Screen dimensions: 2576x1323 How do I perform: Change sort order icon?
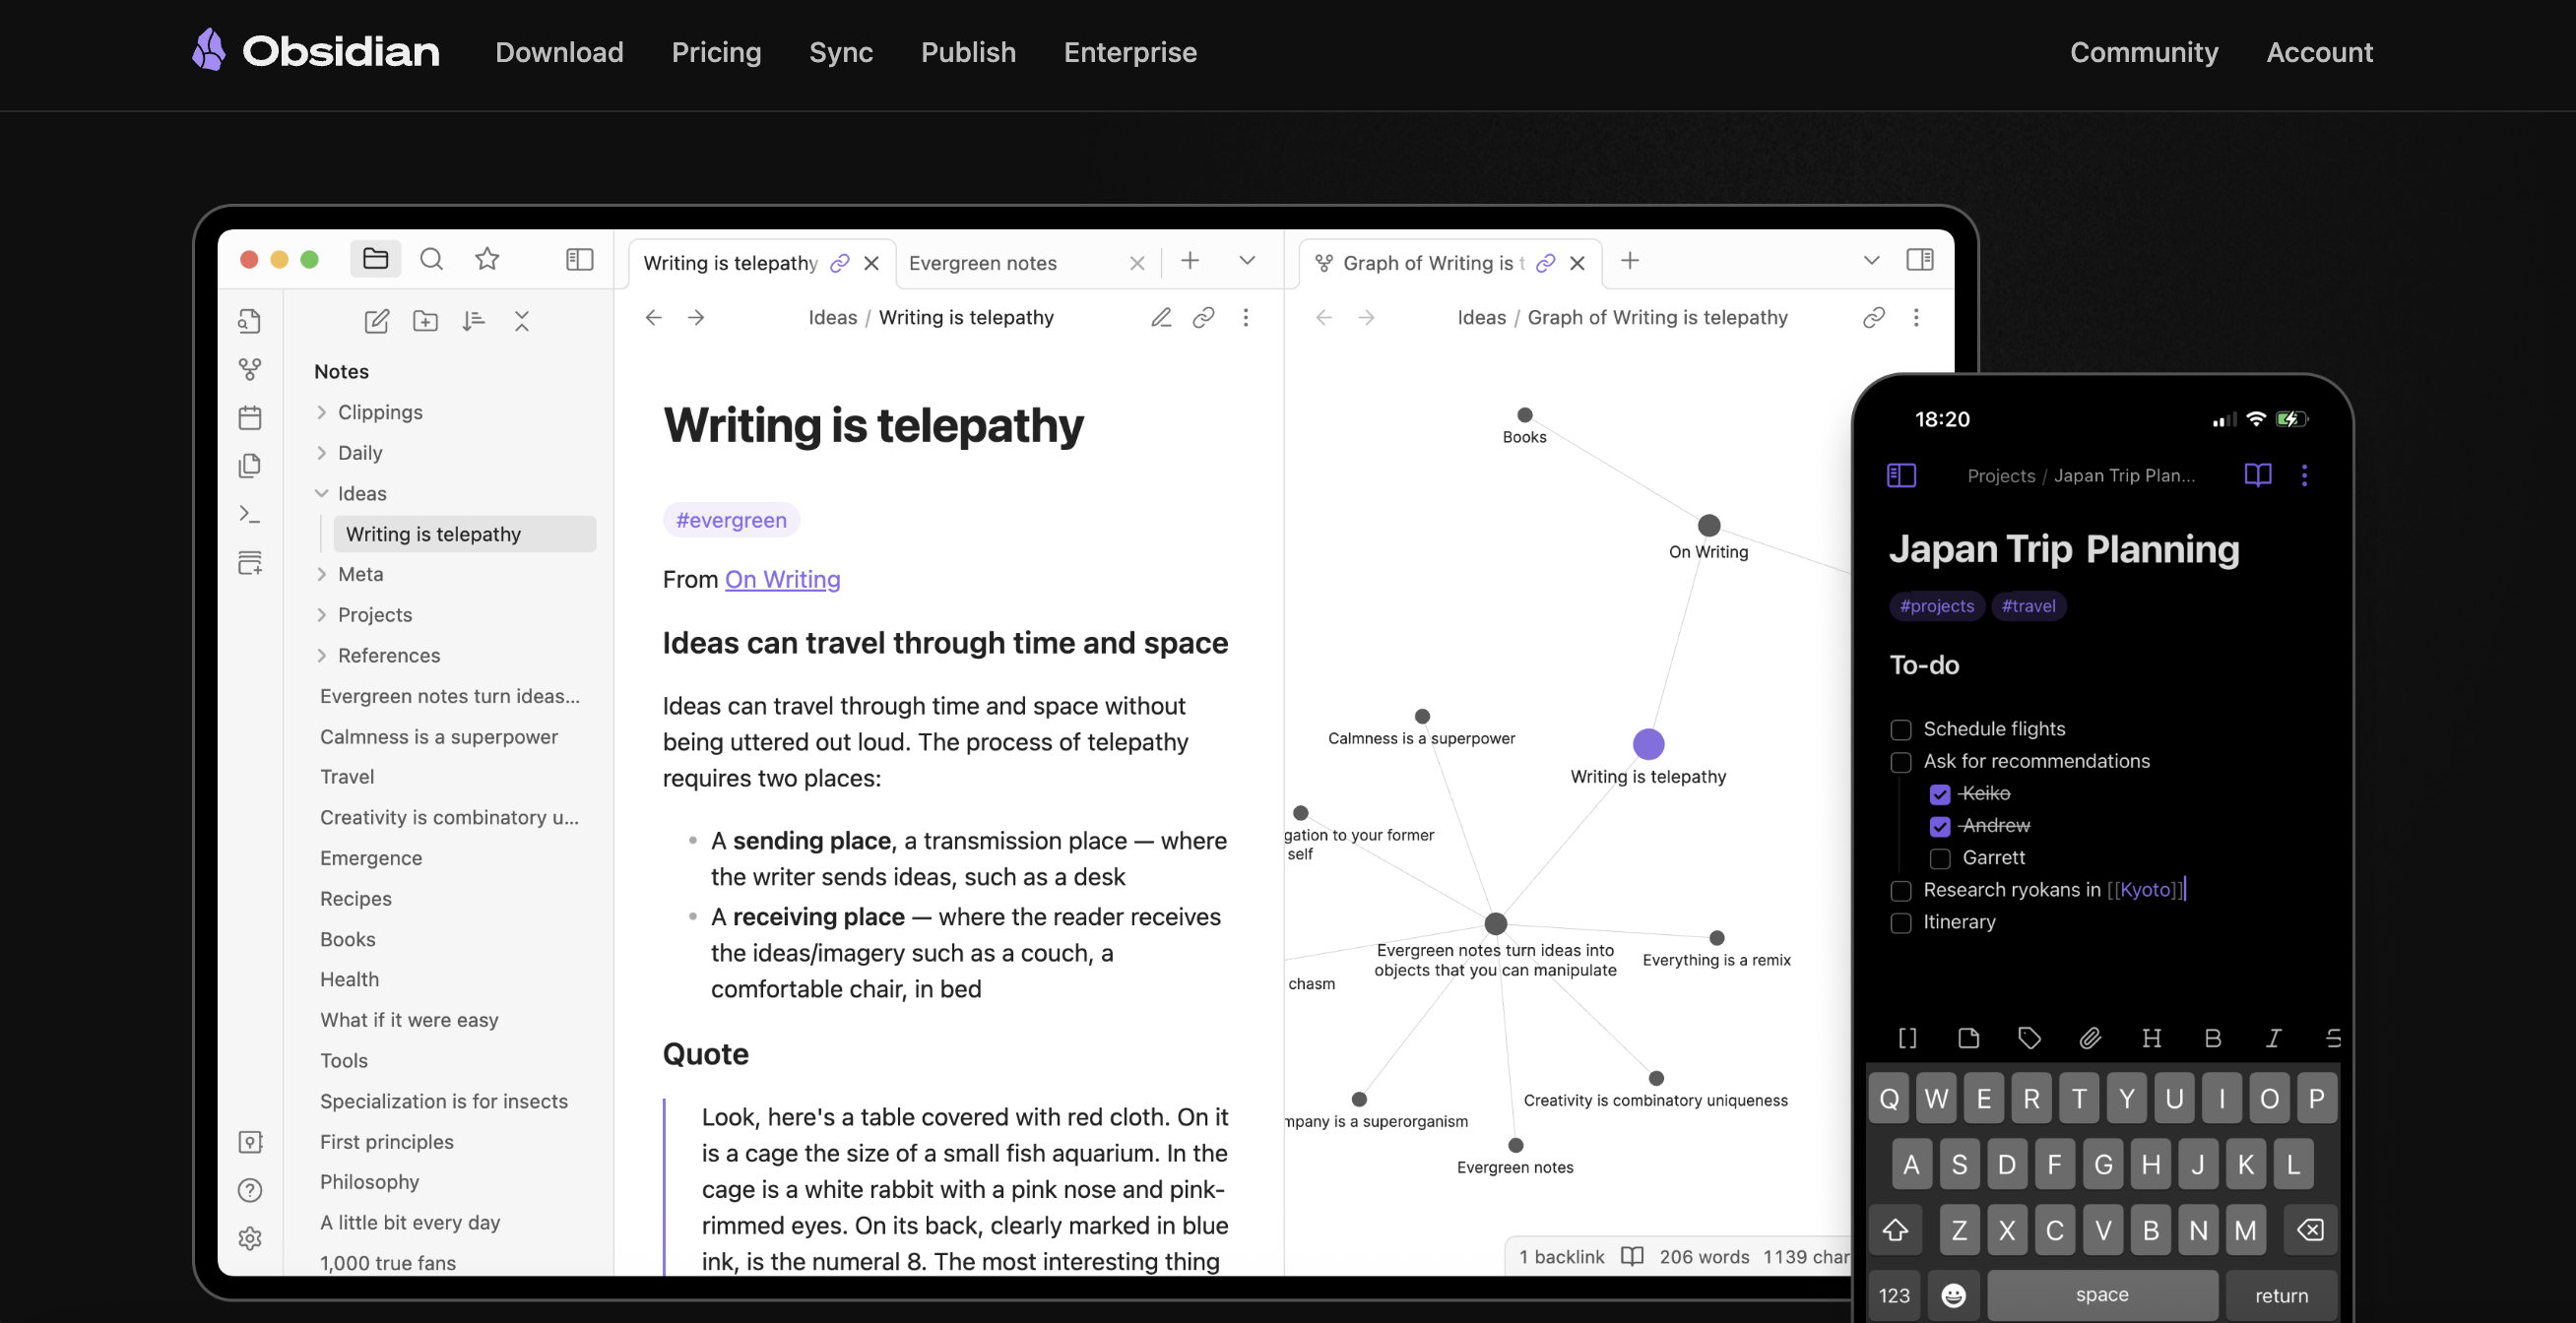coord(473,321)
